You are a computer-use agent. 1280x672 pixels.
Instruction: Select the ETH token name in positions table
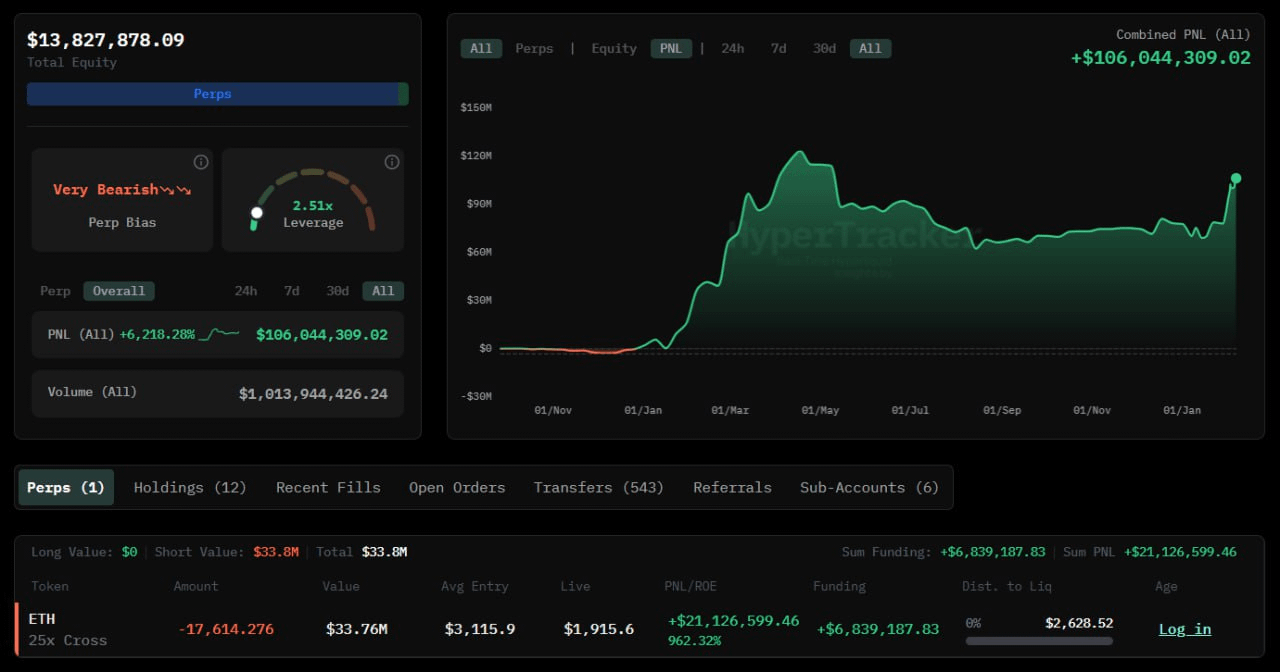(x=42, y=619)
